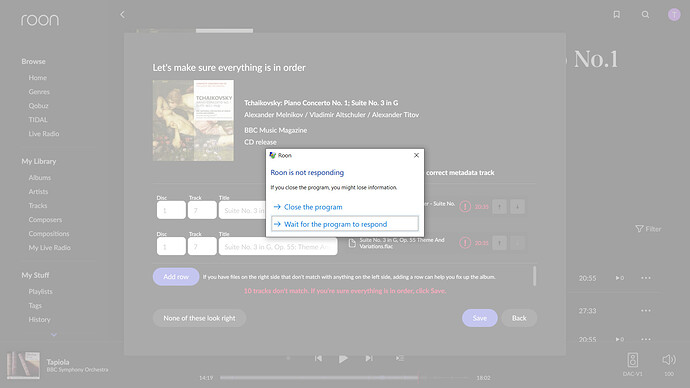Open Live Radio in sidebar
The image size is (690, 388).
pyautogui.click(x=44, y=134)
